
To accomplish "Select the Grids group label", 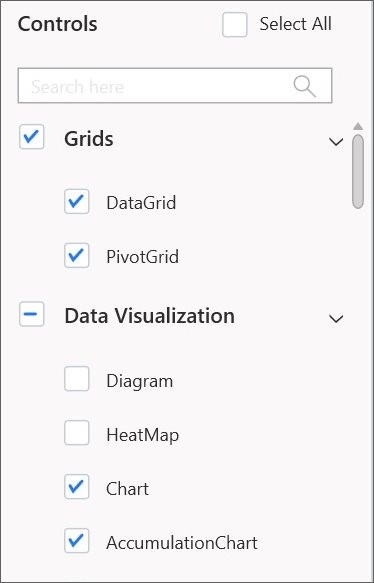I will coord(89,139).
